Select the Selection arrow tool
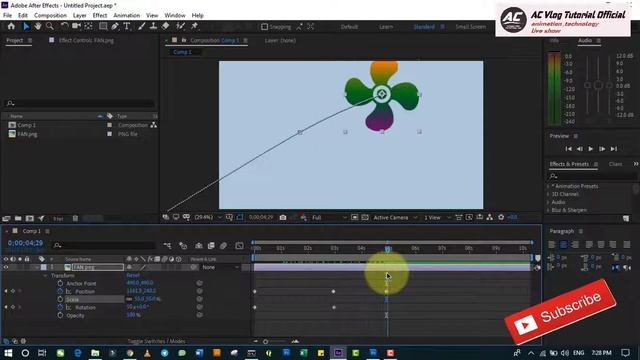The height and width of the screenshot is (360, 640). tap(26, 26)
